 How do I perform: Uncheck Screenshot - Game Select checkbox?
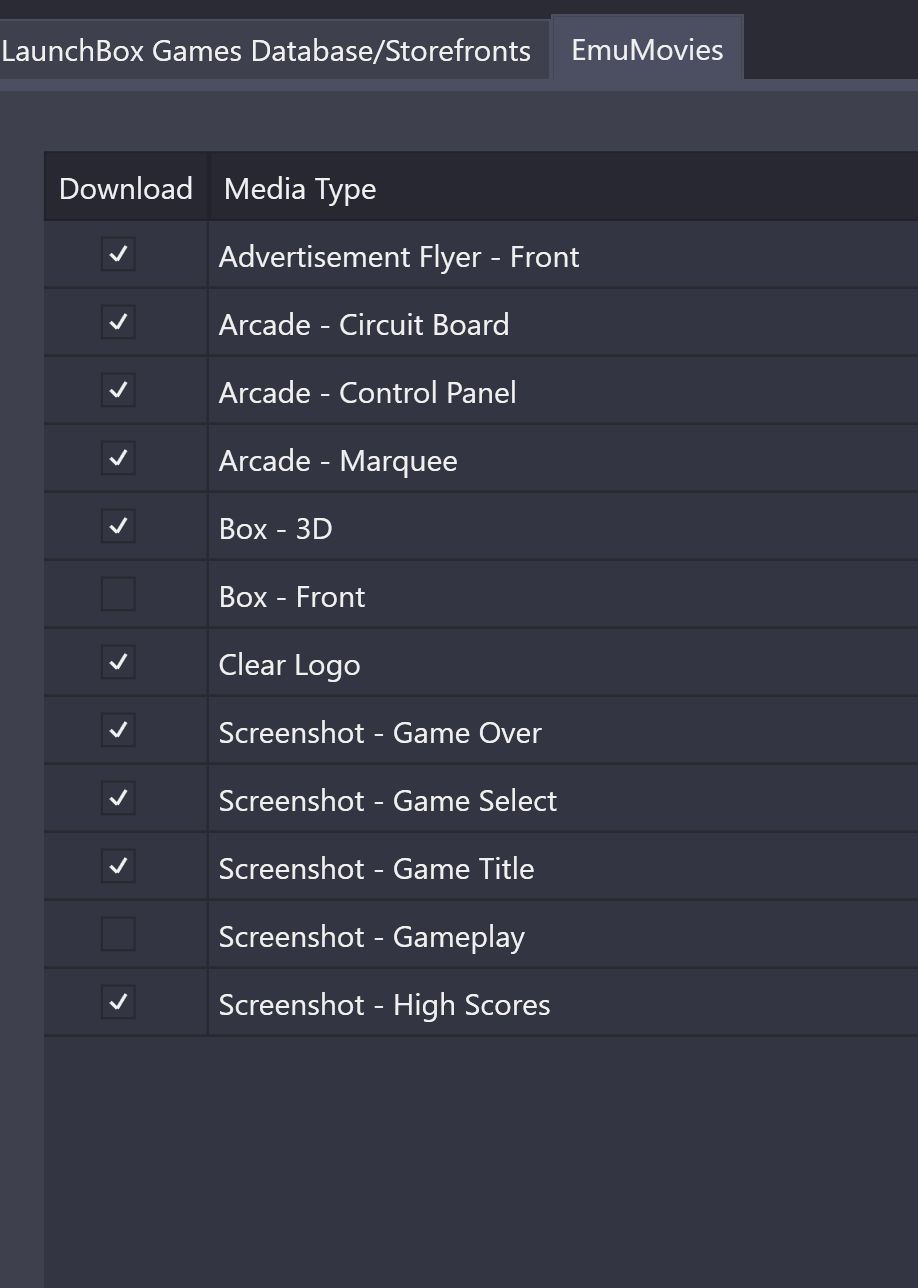[118, 799]
